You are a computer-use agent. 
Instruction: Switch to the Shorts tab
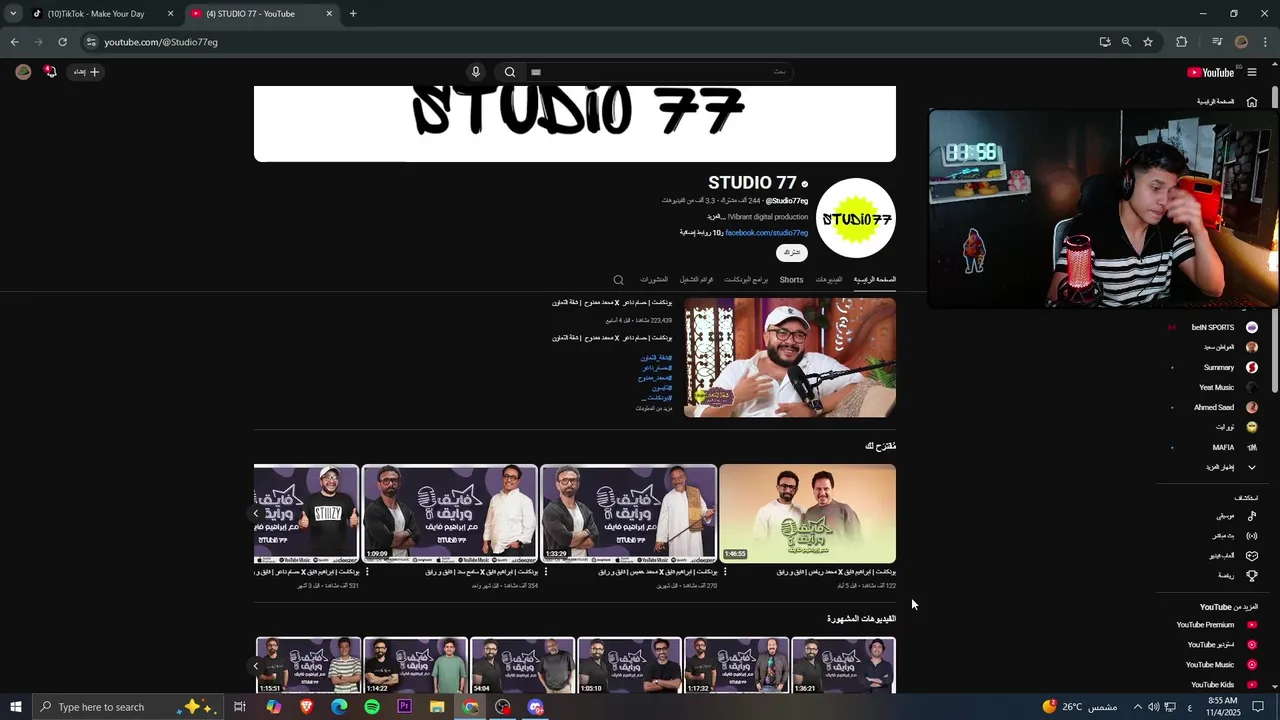coord(791,280)
